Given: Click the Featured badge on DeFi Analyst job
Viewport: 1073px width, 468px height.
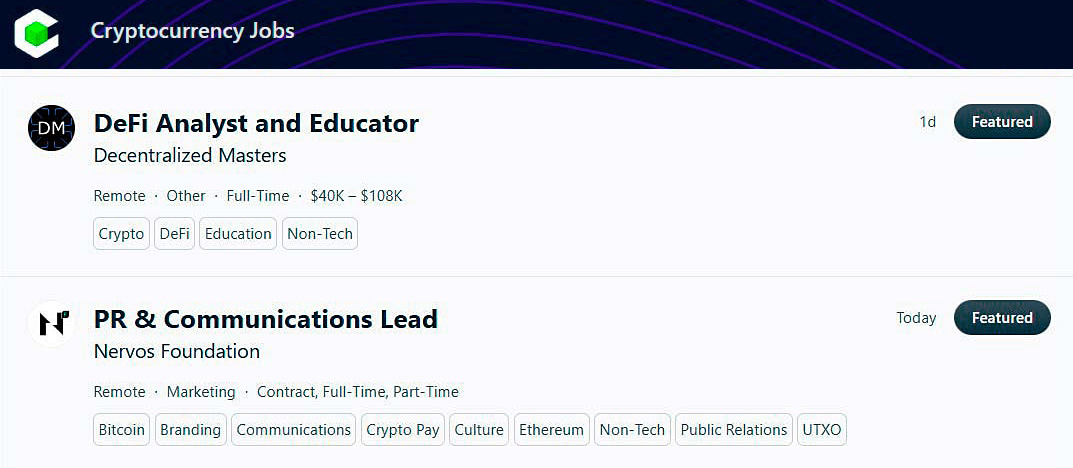Looking at the screenshot, I should (x=1002, y=122).
